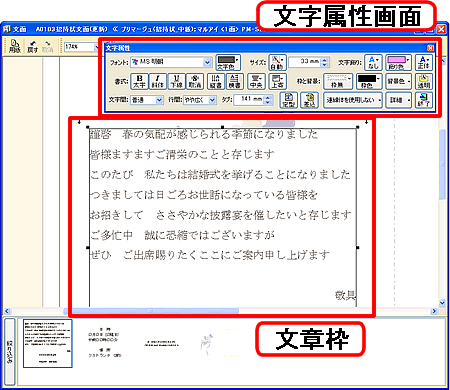450x390 pixels.
Task: Select the first highlighted text thumbnail
Action: coord(47,343)
